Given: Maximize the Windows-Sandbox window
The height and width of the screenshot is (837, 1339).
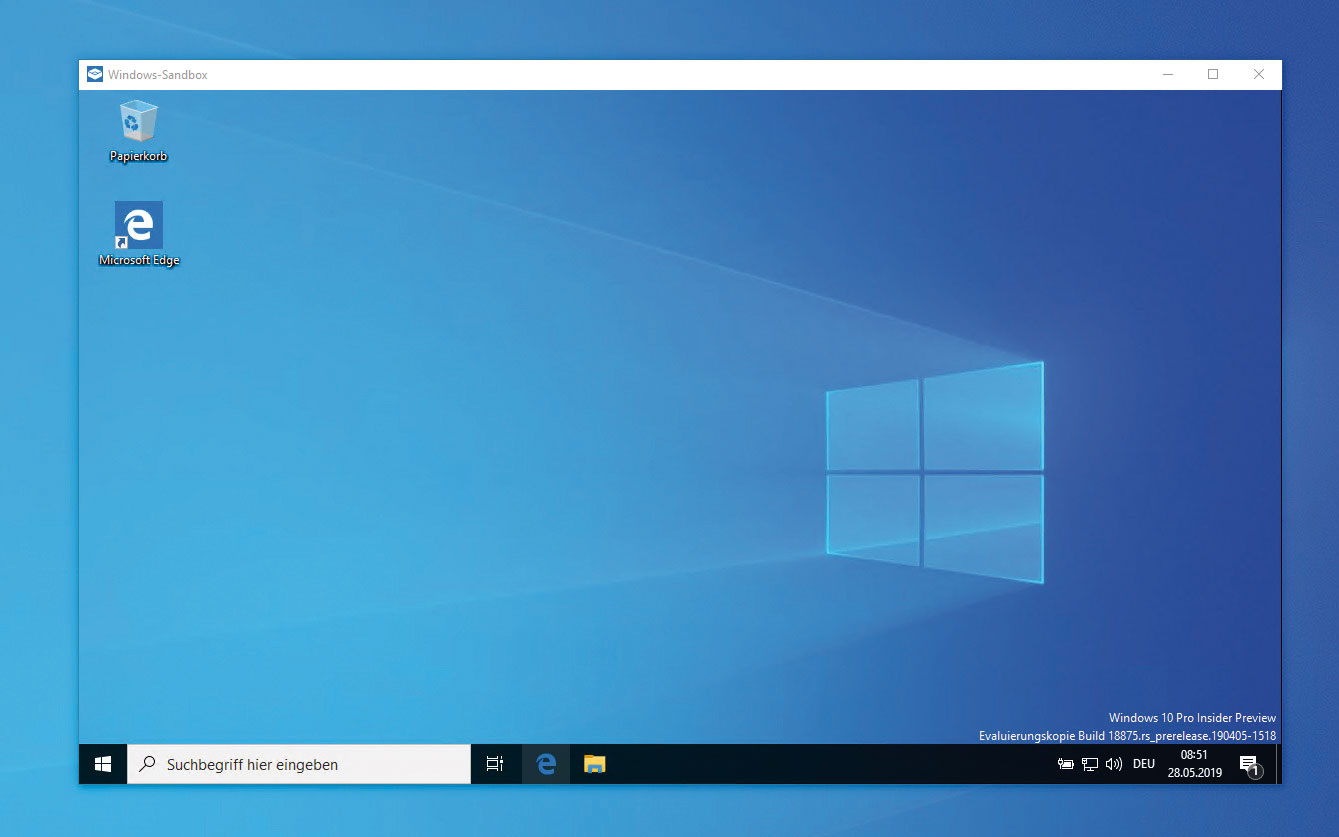Looking at the screenshot, I should (x=1213, y=74).
